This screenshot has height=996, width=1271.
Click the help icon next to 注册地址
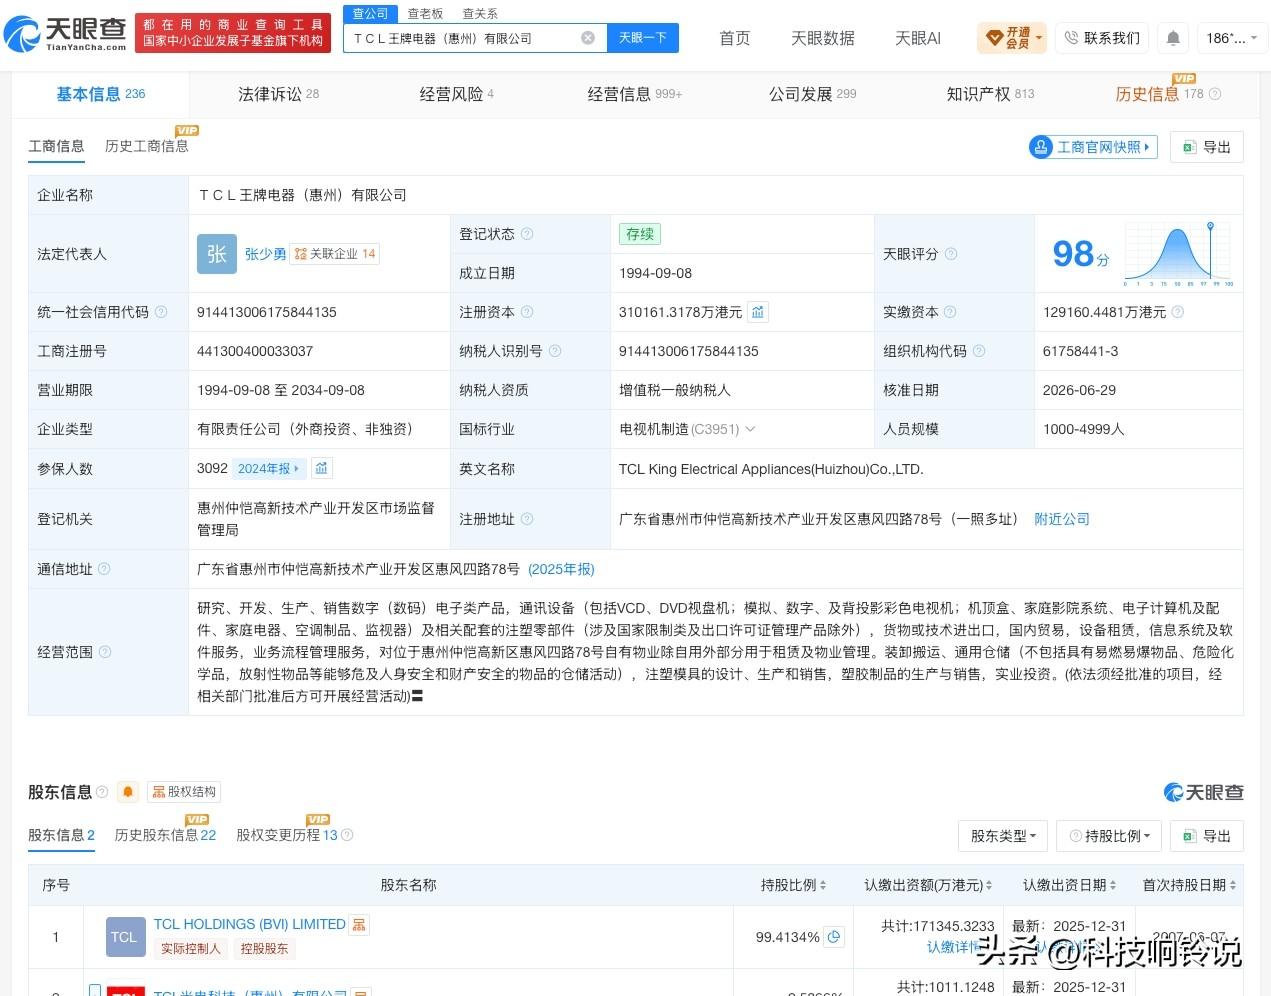527,519
